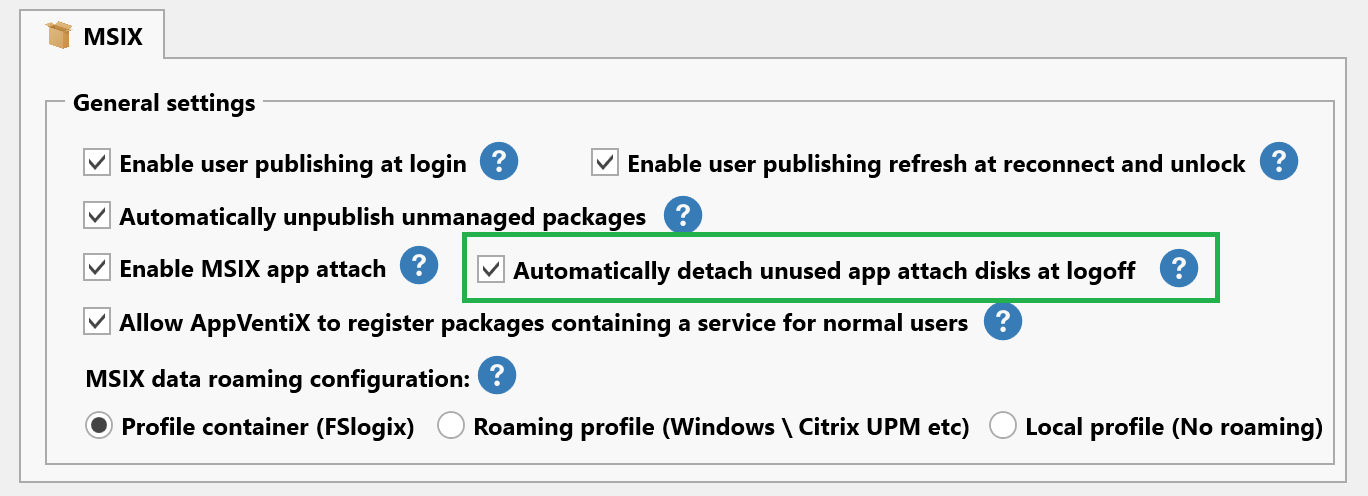
Task: Show help for MSIX data roaming configuration
Action: point(497,376)
